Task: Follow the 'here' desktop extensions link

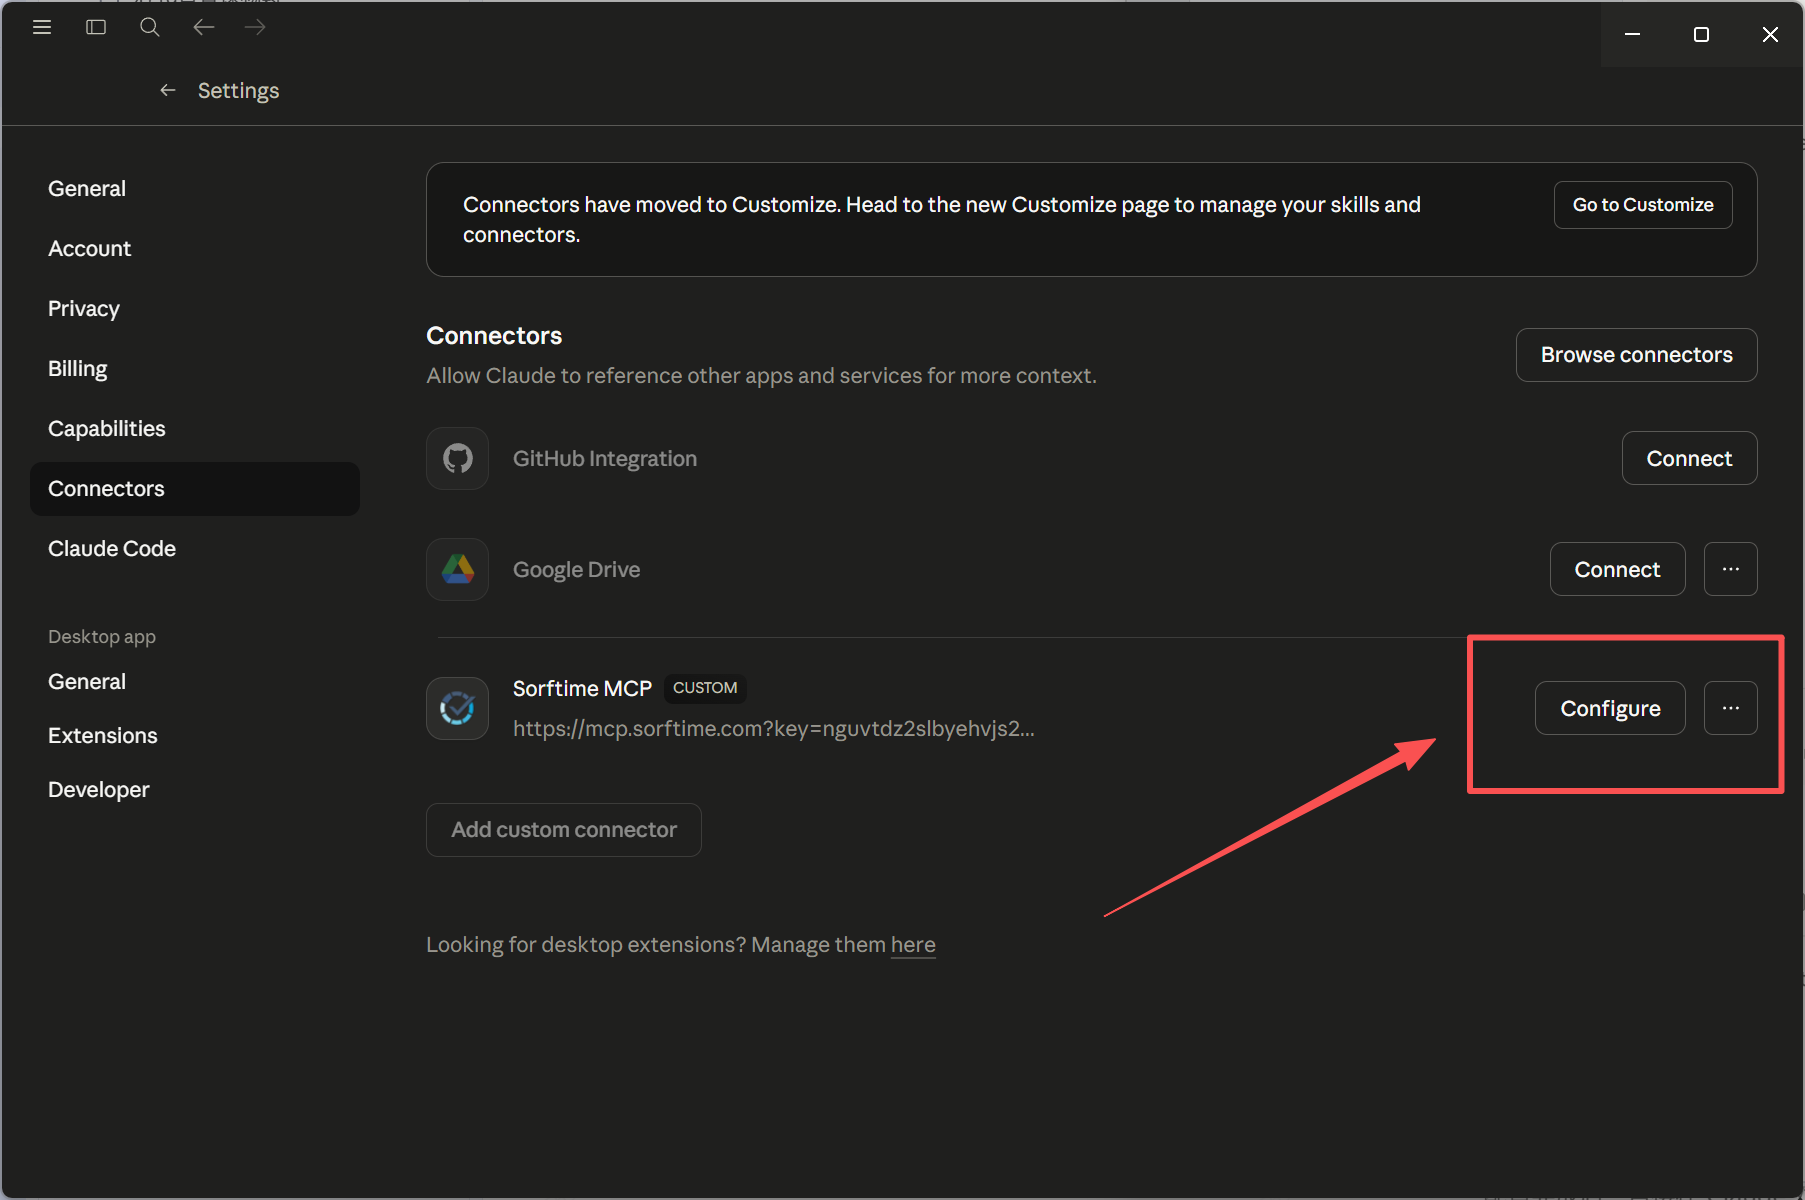Action: pyautogui.click(x=913, y=945)
